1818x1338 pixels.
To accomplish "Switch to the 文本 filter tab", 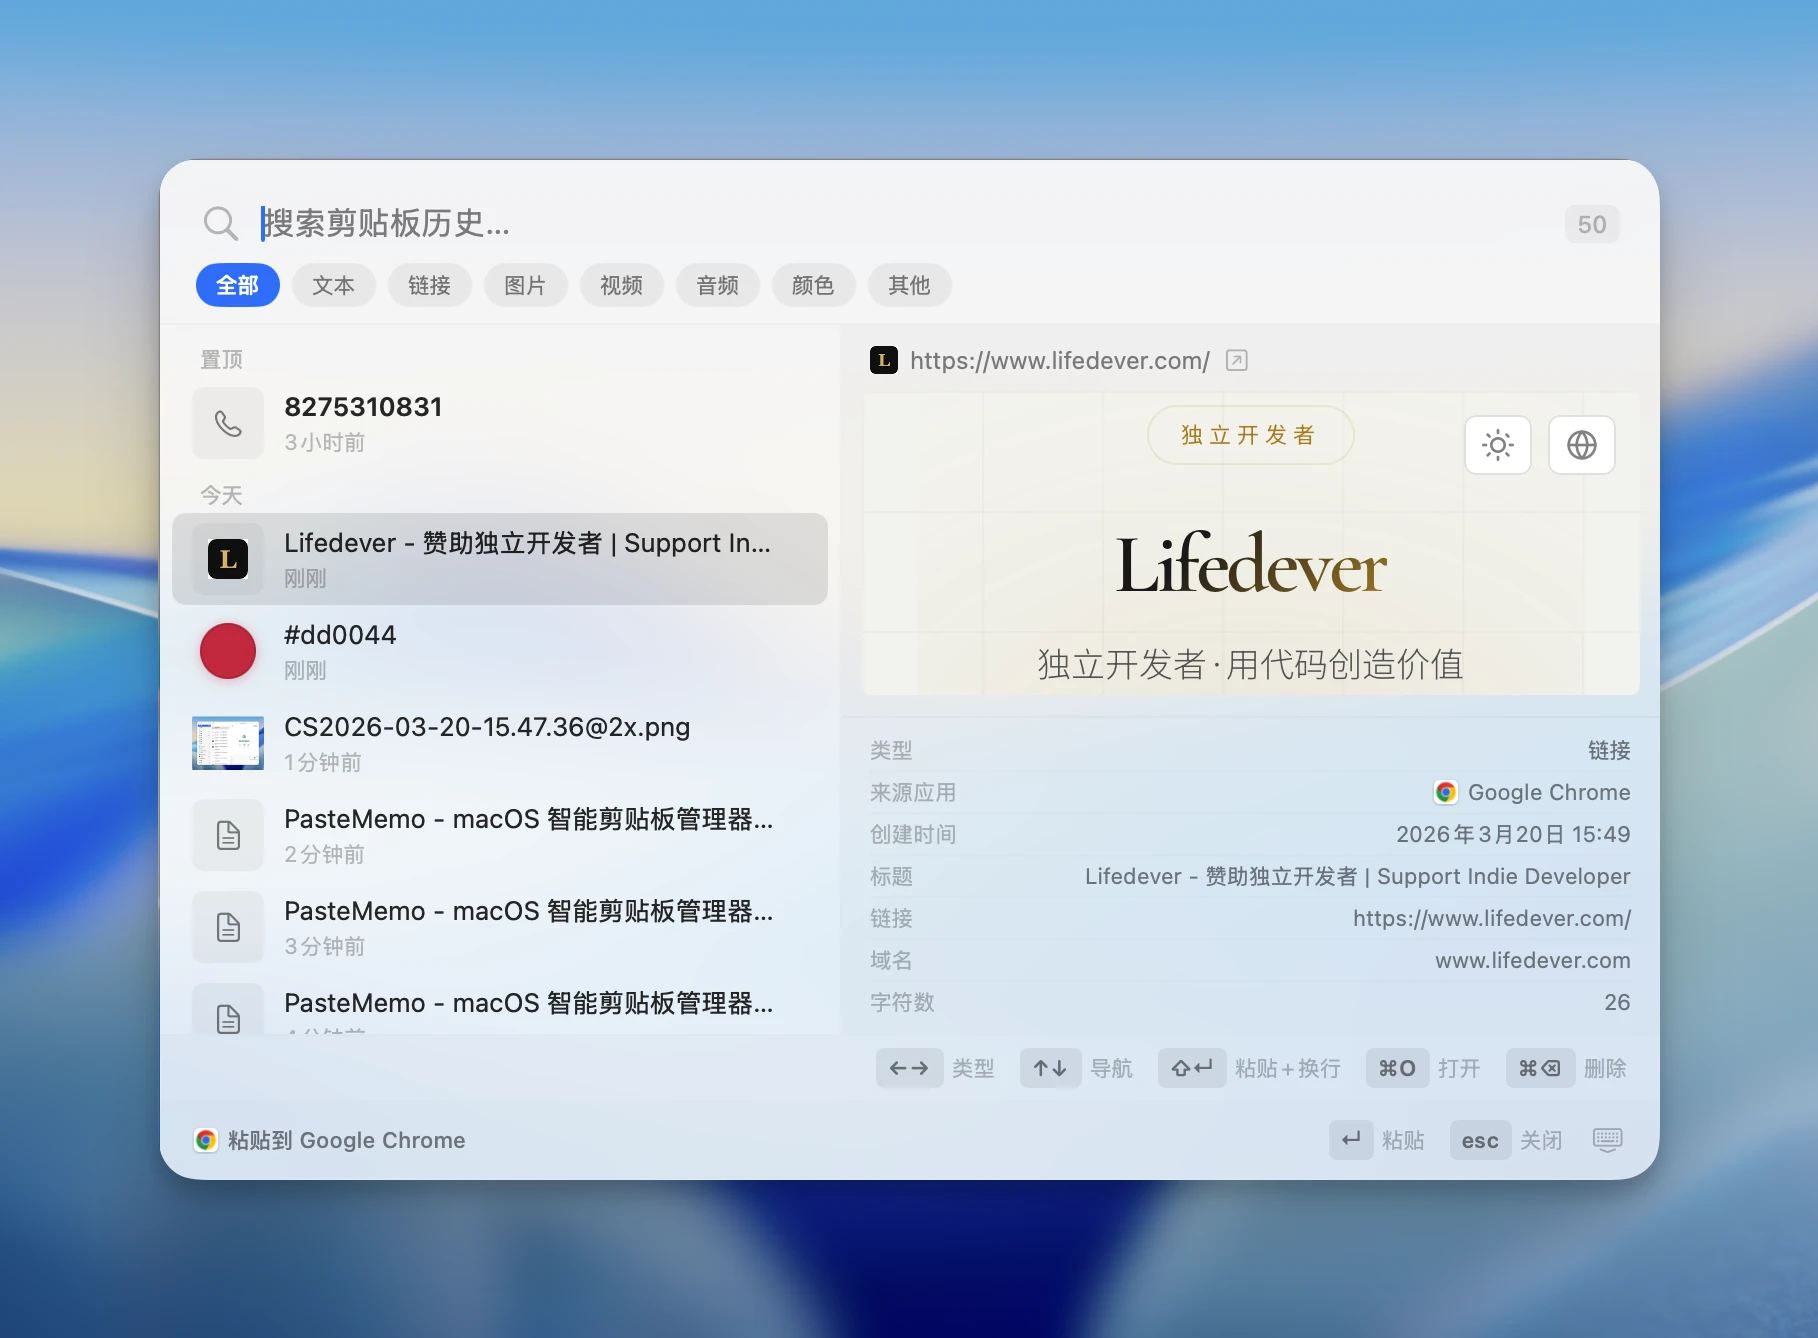I will [x=333, y=286].
